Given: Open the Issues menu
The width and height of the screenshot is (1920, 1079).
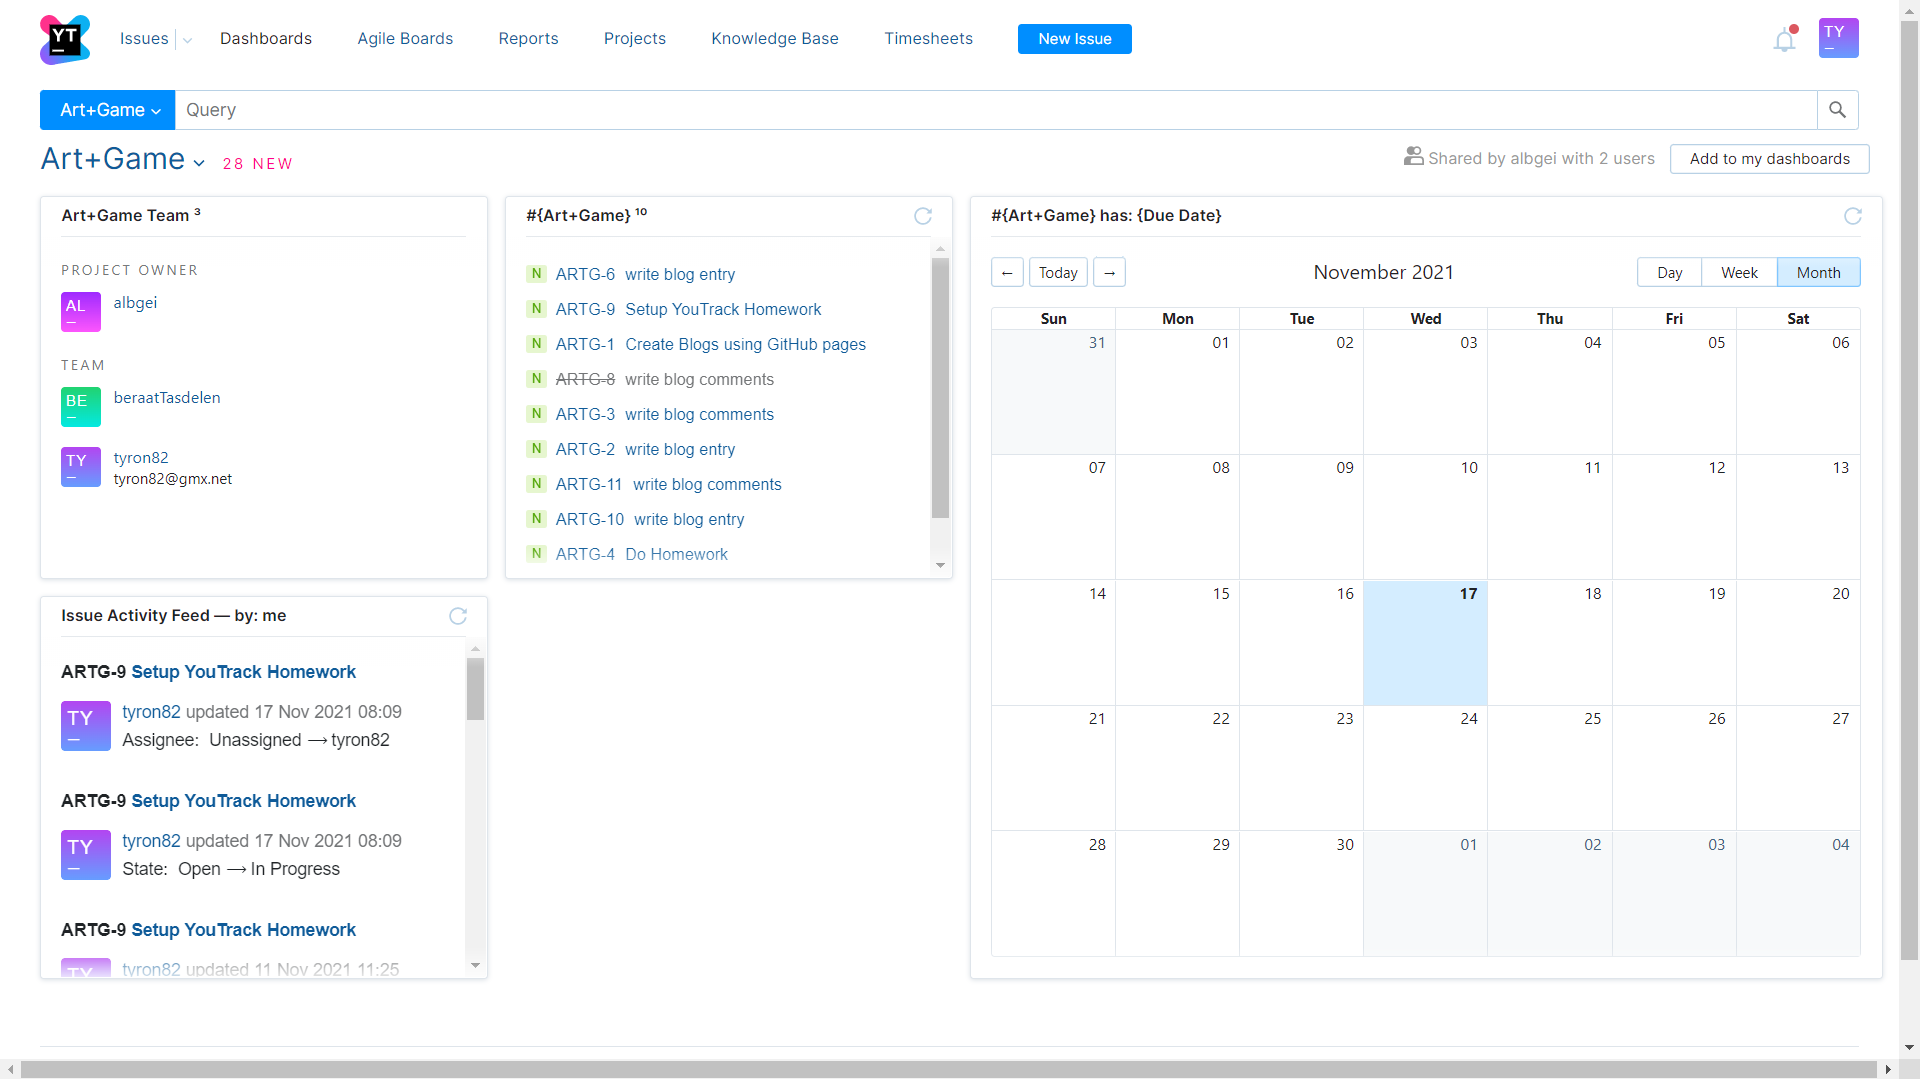Looking at the screenshot, I should tap(144, 39).
